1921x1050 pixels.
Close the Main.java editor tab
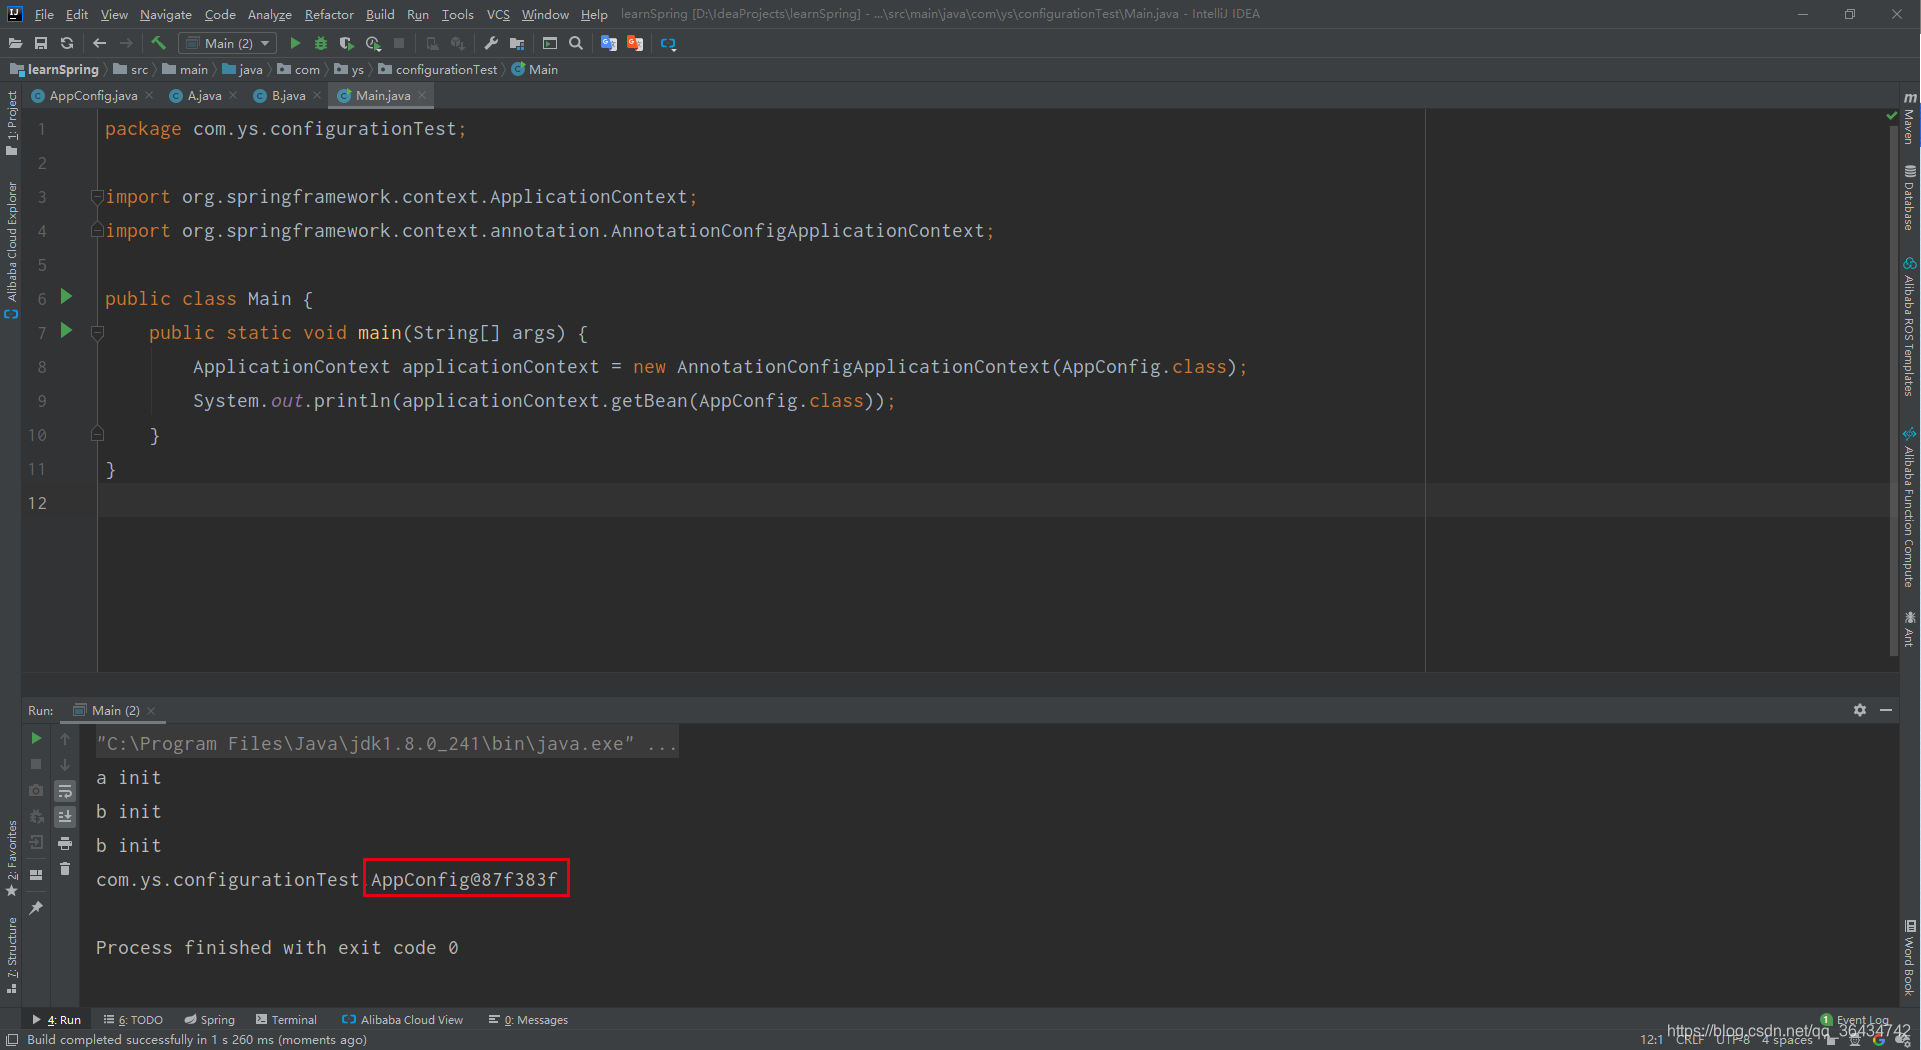click(422, 96)
